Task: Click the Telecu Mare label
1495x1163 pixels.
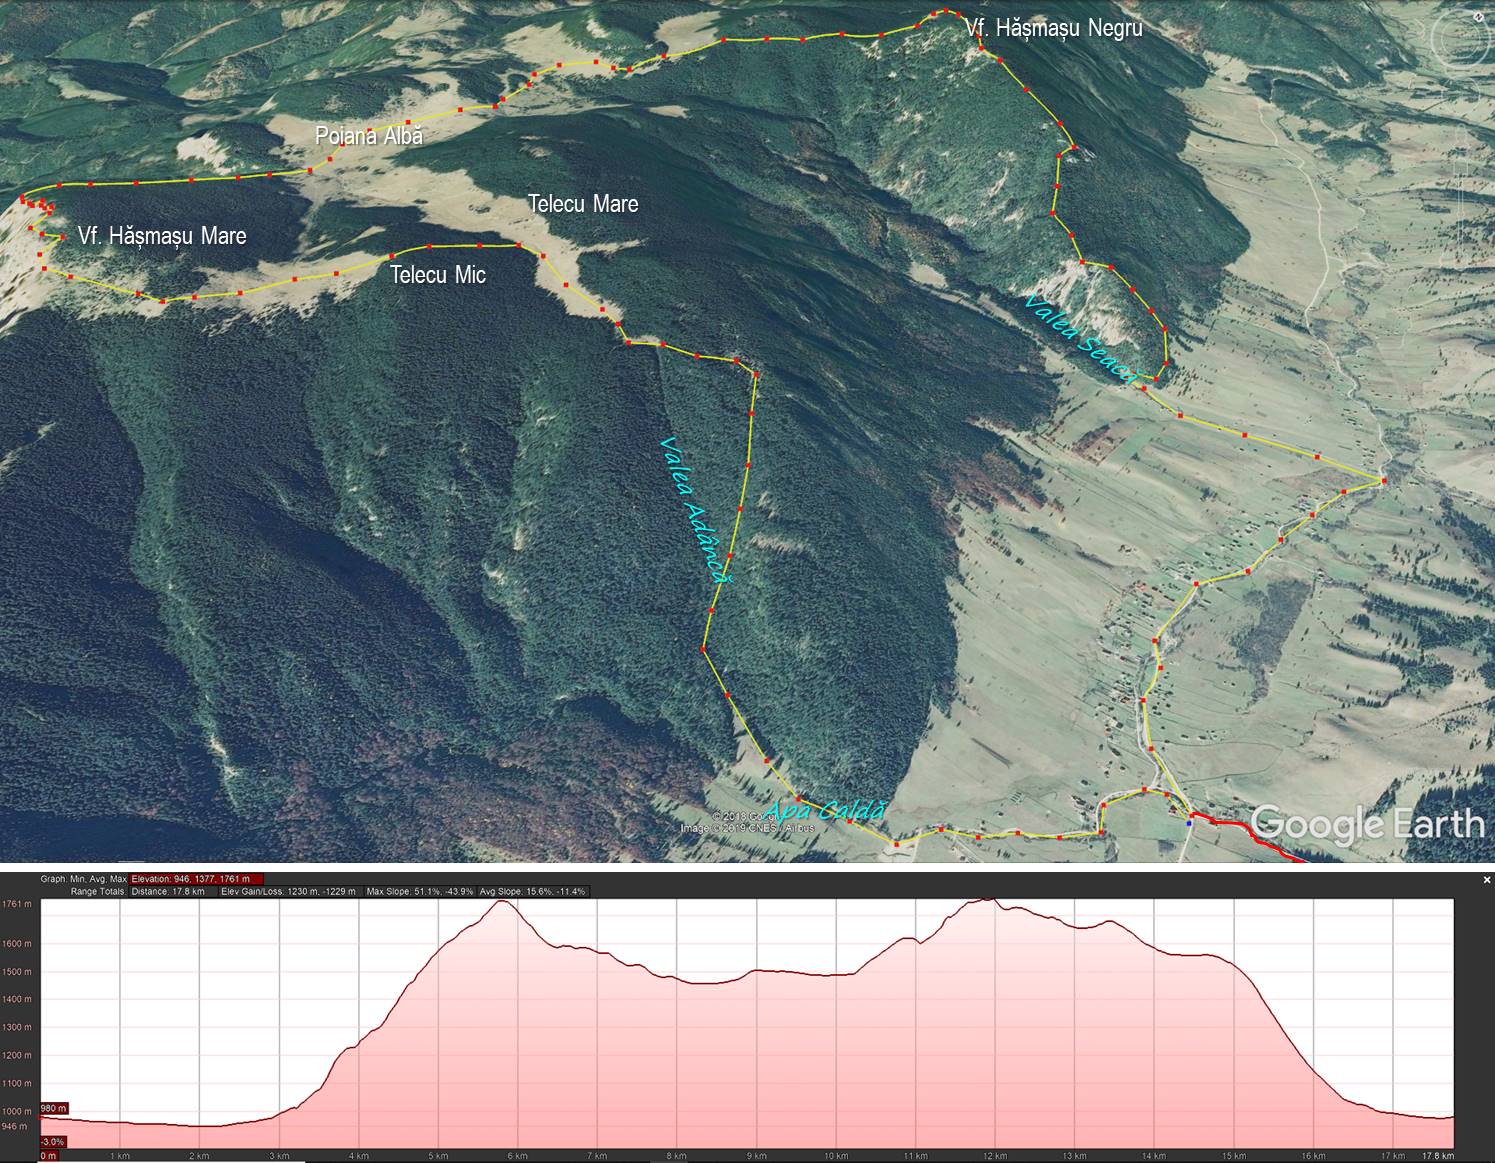Action: pyautogui.click(x=583, y=204)
